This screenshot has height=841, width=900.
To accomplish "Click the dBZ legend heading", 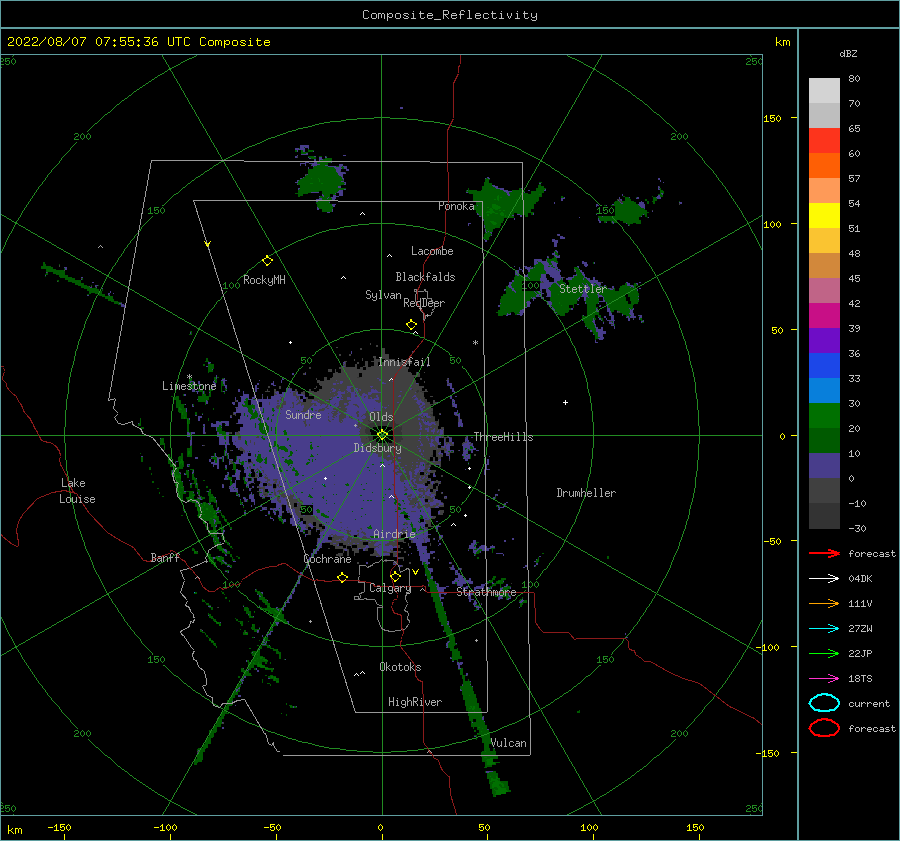I will tap(848, 54).
